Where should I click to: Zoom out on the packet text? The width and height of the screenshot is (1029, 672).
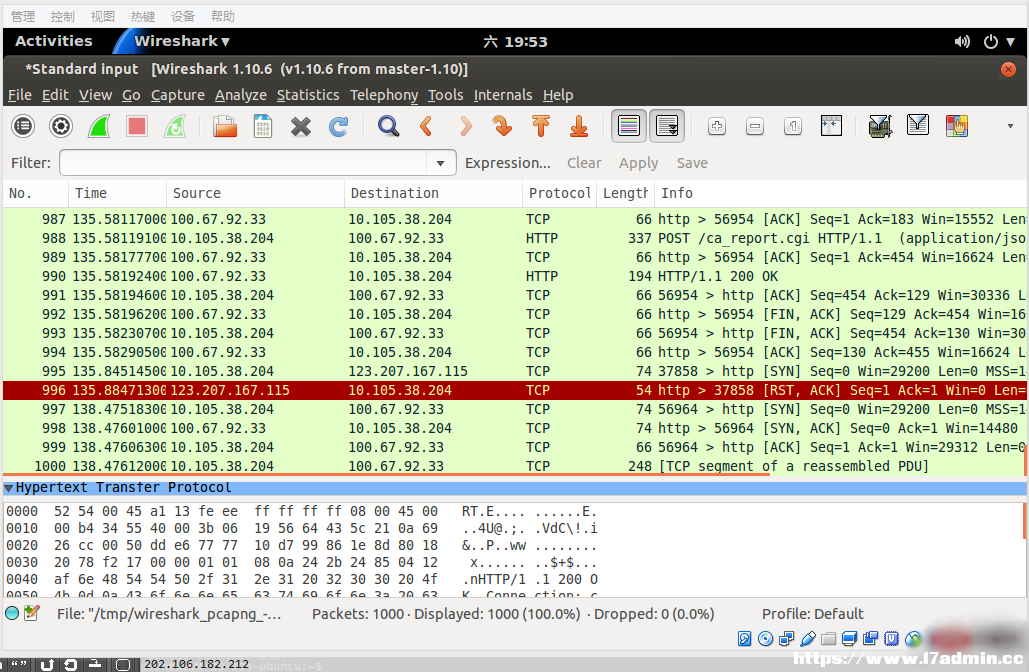(x=755, y=126)
